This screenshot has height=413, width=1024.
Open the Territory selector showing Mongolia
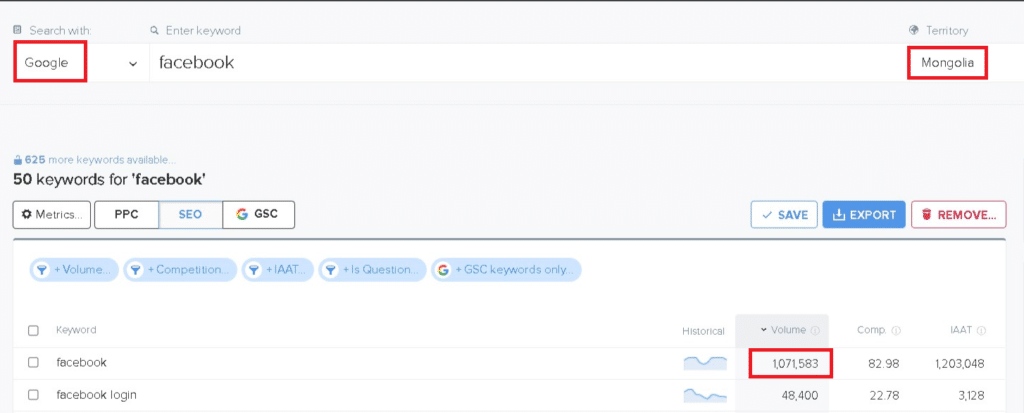947,63
